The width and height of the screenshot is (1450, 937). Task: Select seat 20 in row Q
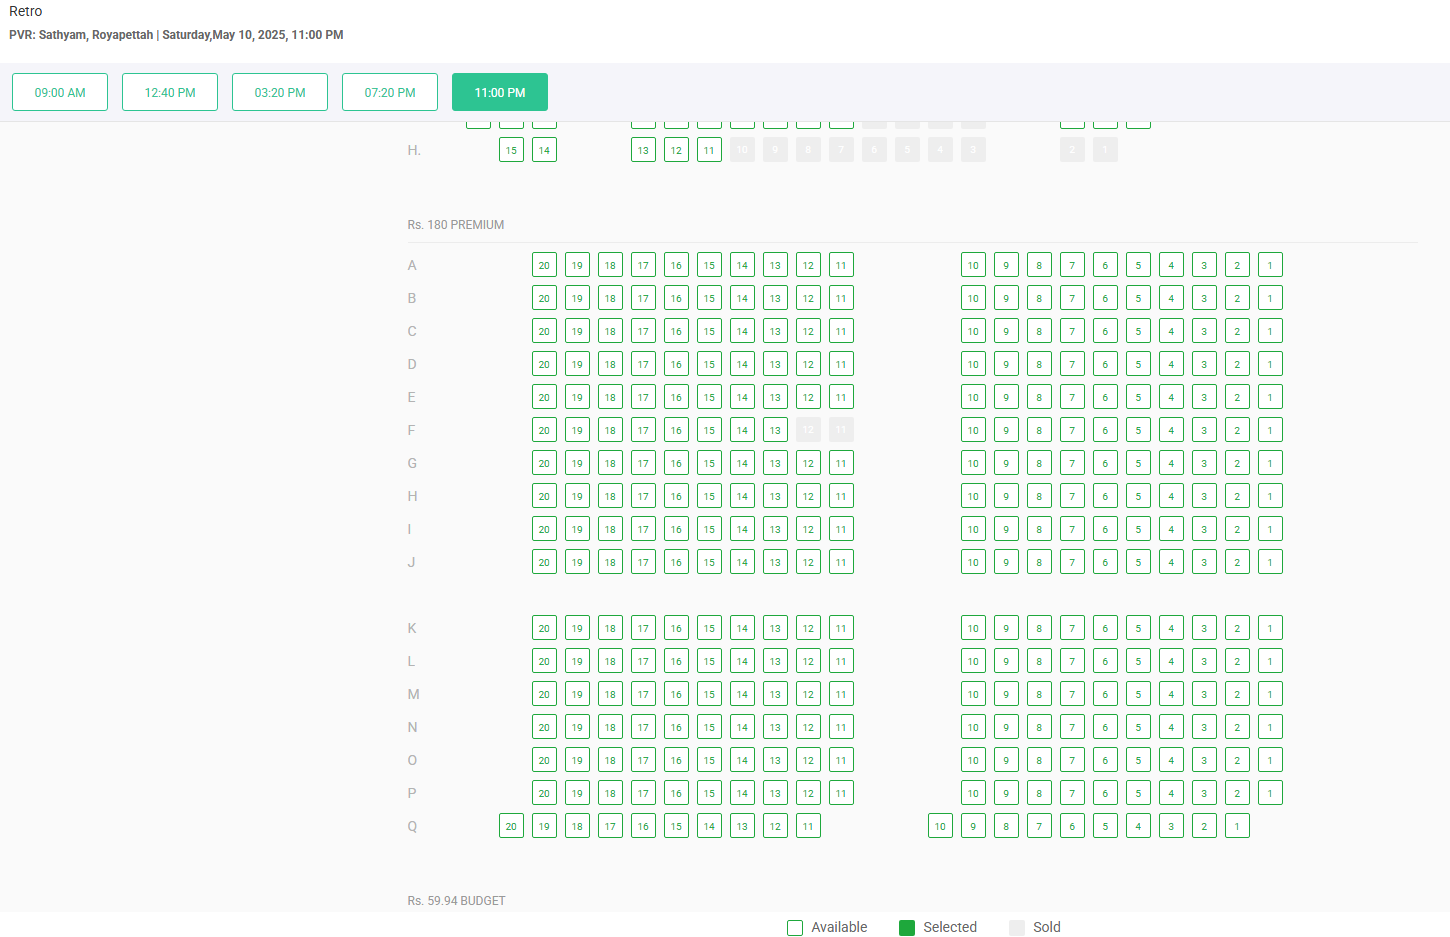pos(511,826)
